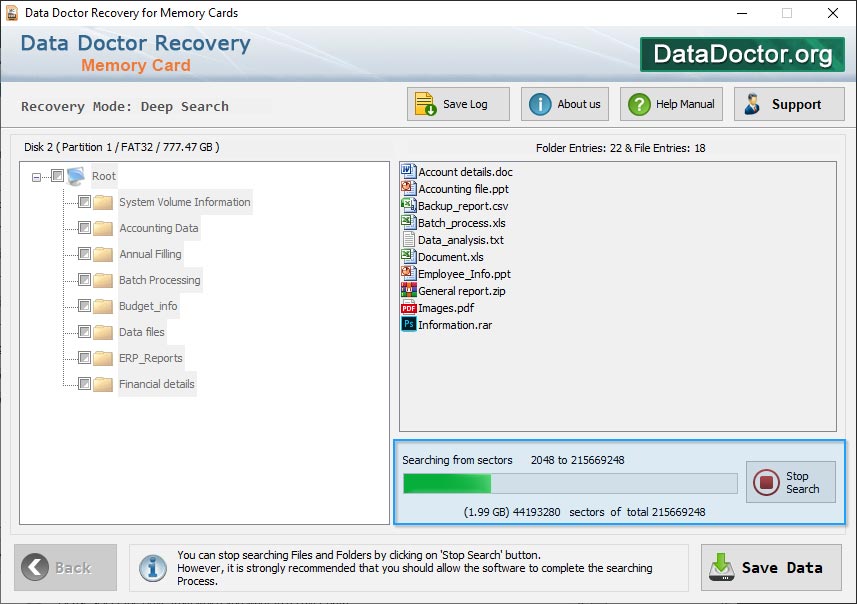Click the Save Data button label
The height and width of the screenshot is (604, 857).
tap(782, 568)
